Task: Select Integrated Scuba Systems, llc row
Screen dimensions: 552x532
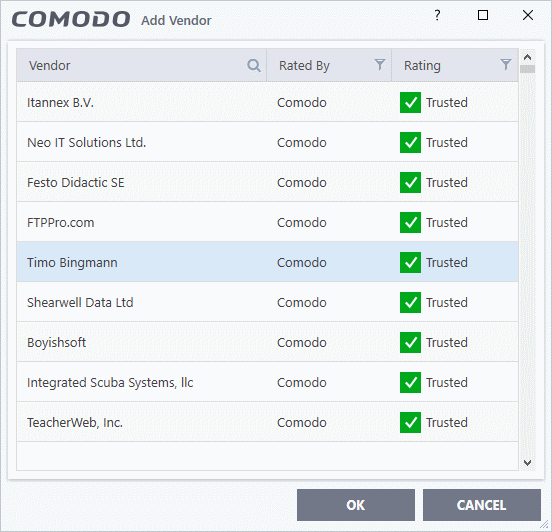Action: [267, 382]
